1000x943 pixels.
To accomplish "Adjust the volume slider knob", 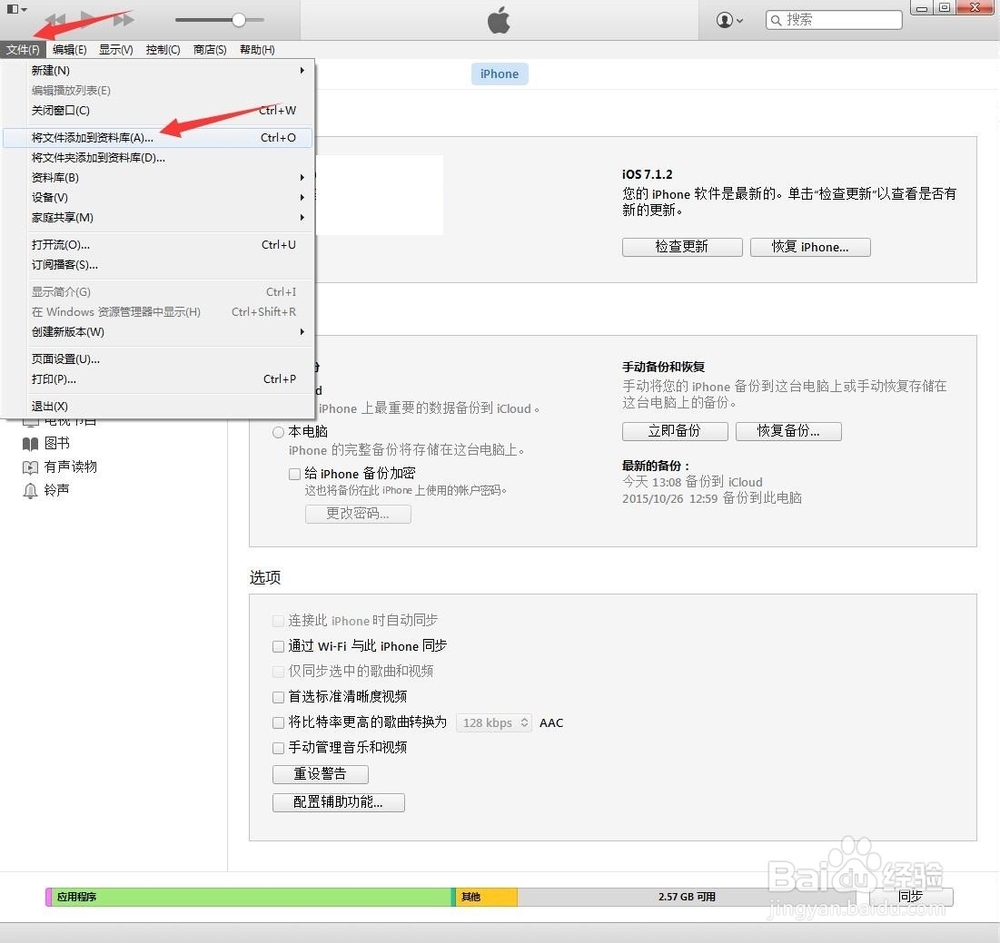I will 239,20.
